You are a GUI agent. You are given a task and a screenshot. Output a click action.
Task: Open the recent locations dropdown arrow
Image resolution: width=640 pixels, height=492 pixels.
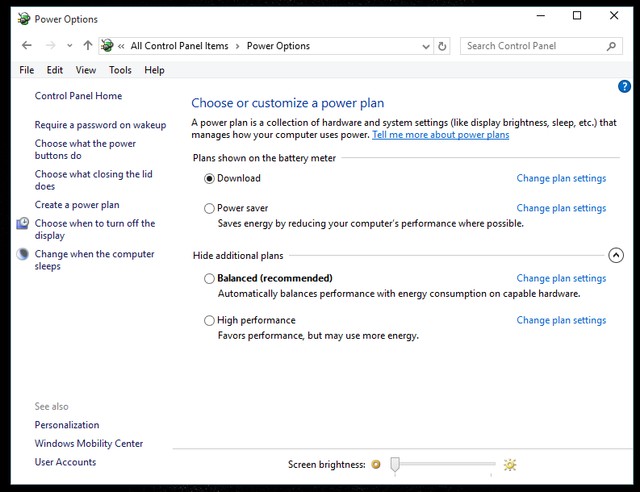click(70, 46)
